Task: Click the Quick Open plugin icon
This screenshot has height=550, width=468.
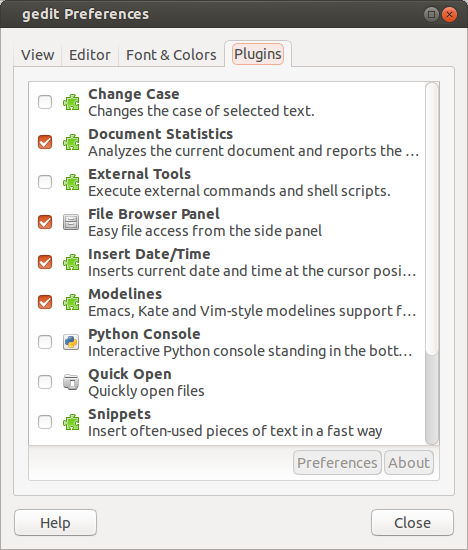Action: point(71,382)
